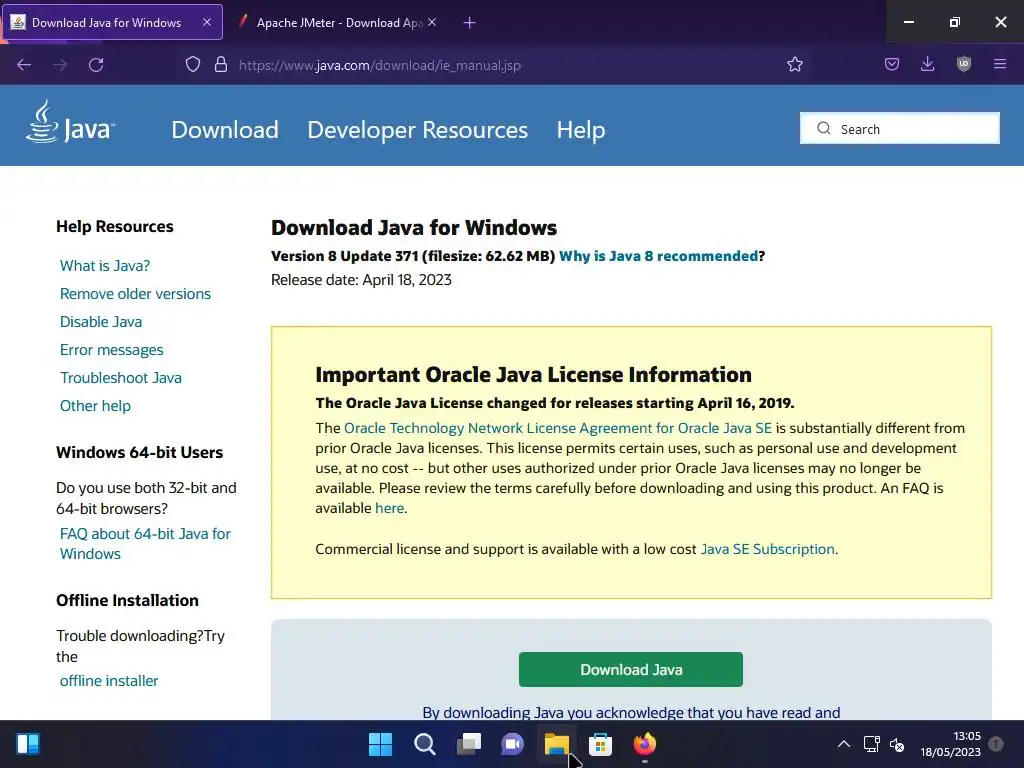Viewport: 1024px width, 768px height.
Task: Open the 'Remove older versions' link
Action: 135,294
